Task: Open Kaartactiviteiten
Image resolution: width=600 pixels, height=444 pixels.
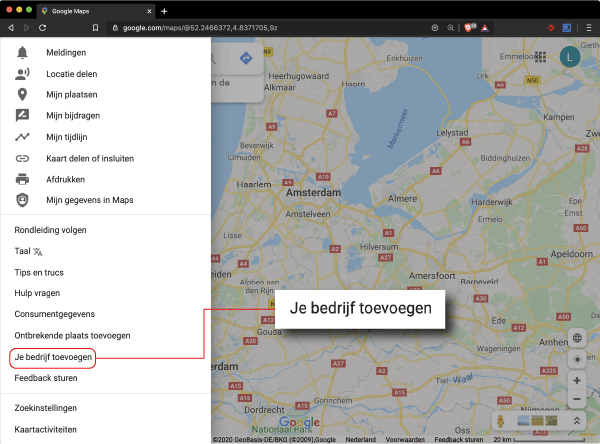Action: click(46, 429)
